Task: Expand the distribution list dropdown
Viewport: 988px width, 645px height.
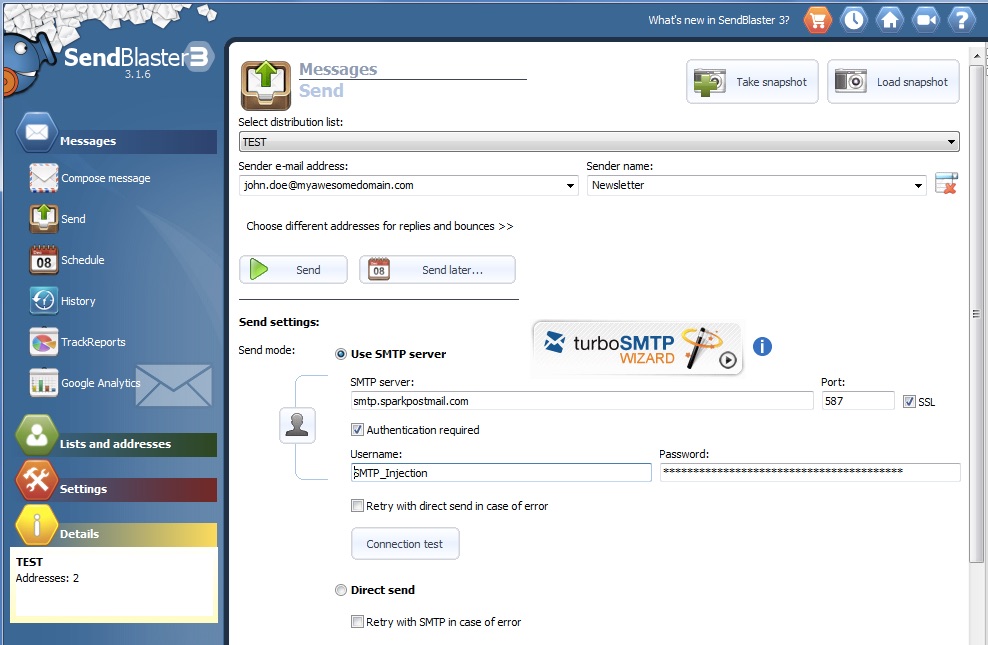Action: [951, 142]
